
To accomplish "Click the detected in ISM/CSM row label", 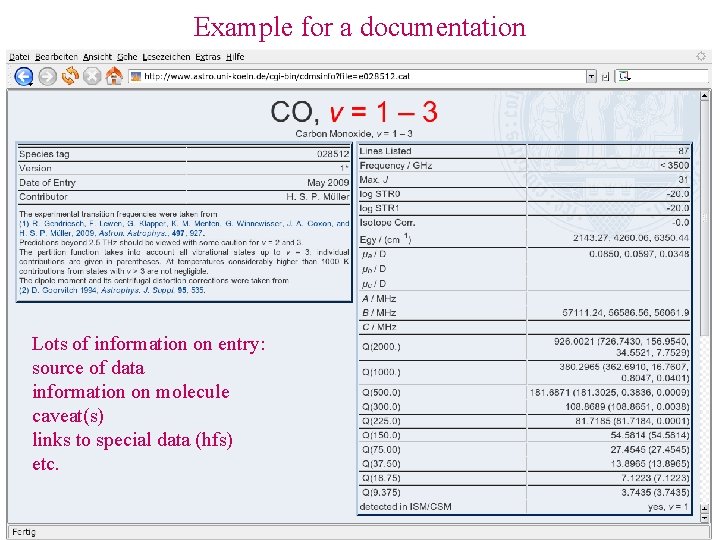I will [405, 507].
